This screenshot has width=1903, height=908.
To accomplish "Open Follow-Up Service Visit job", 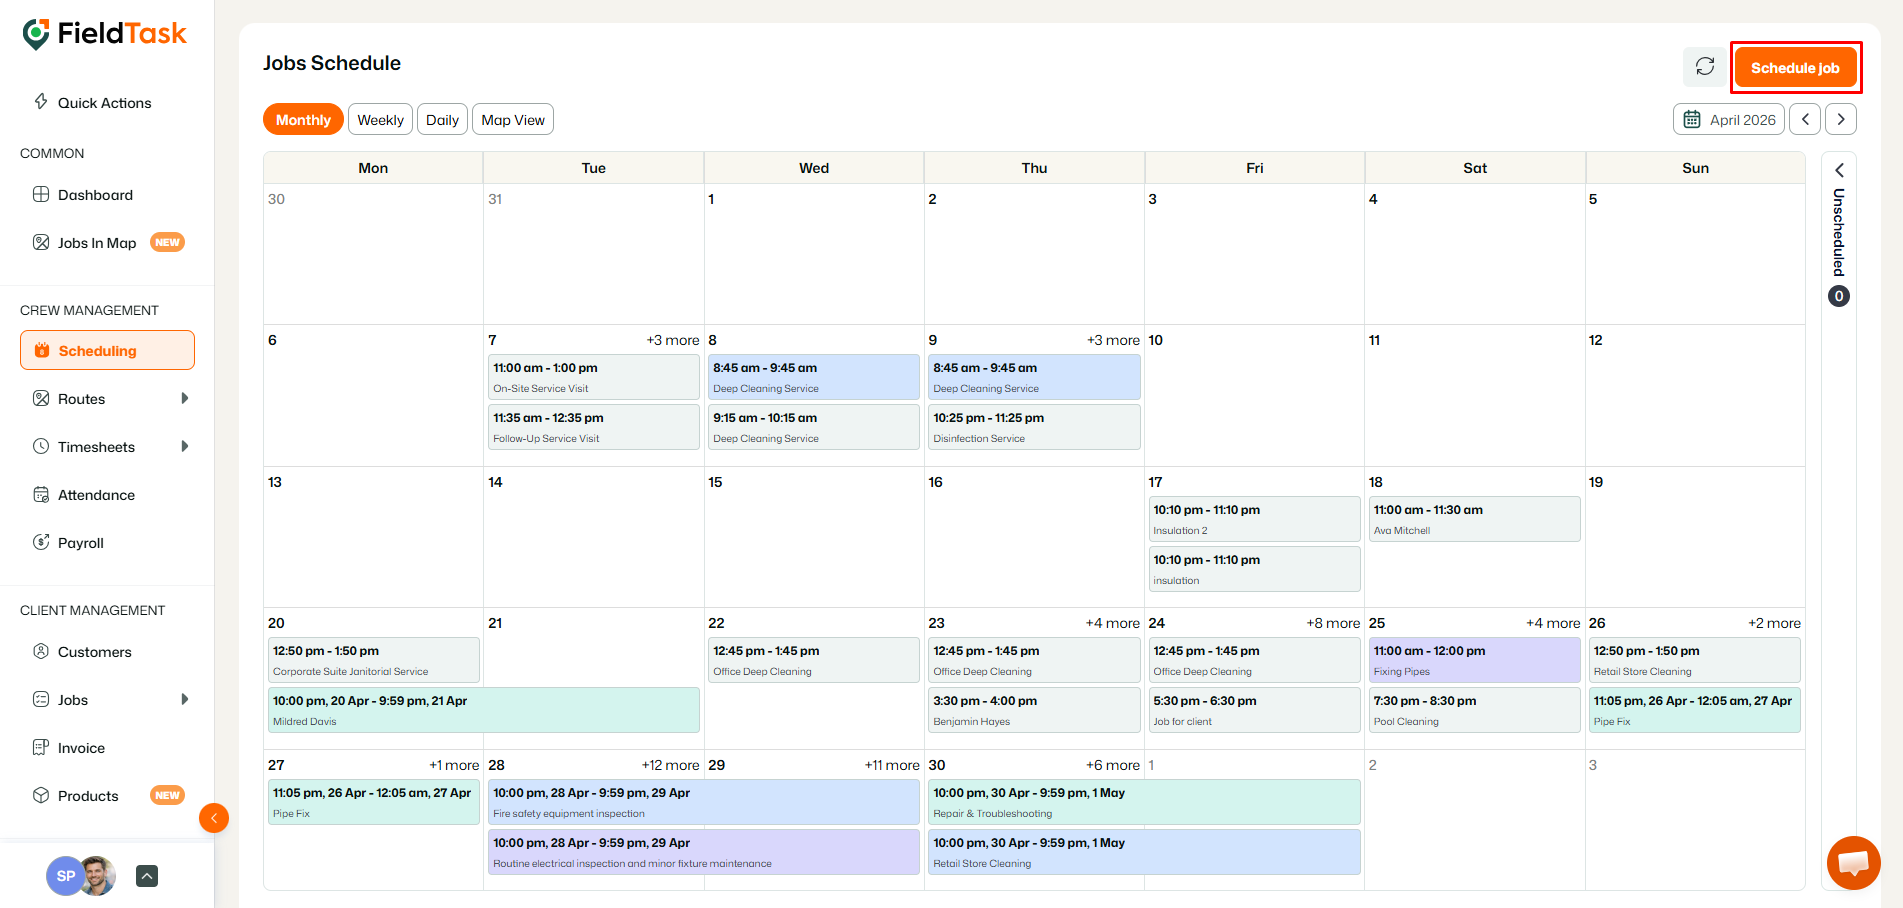I will 594,427.
